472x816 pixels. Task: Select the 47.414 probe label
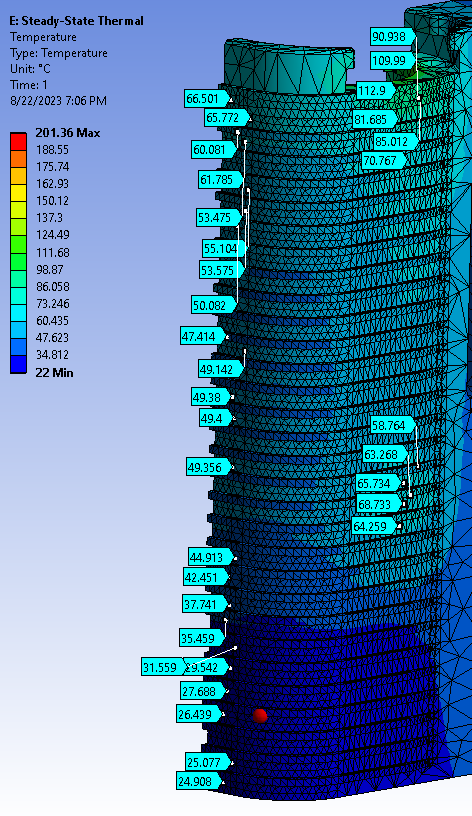pos(203,336)
